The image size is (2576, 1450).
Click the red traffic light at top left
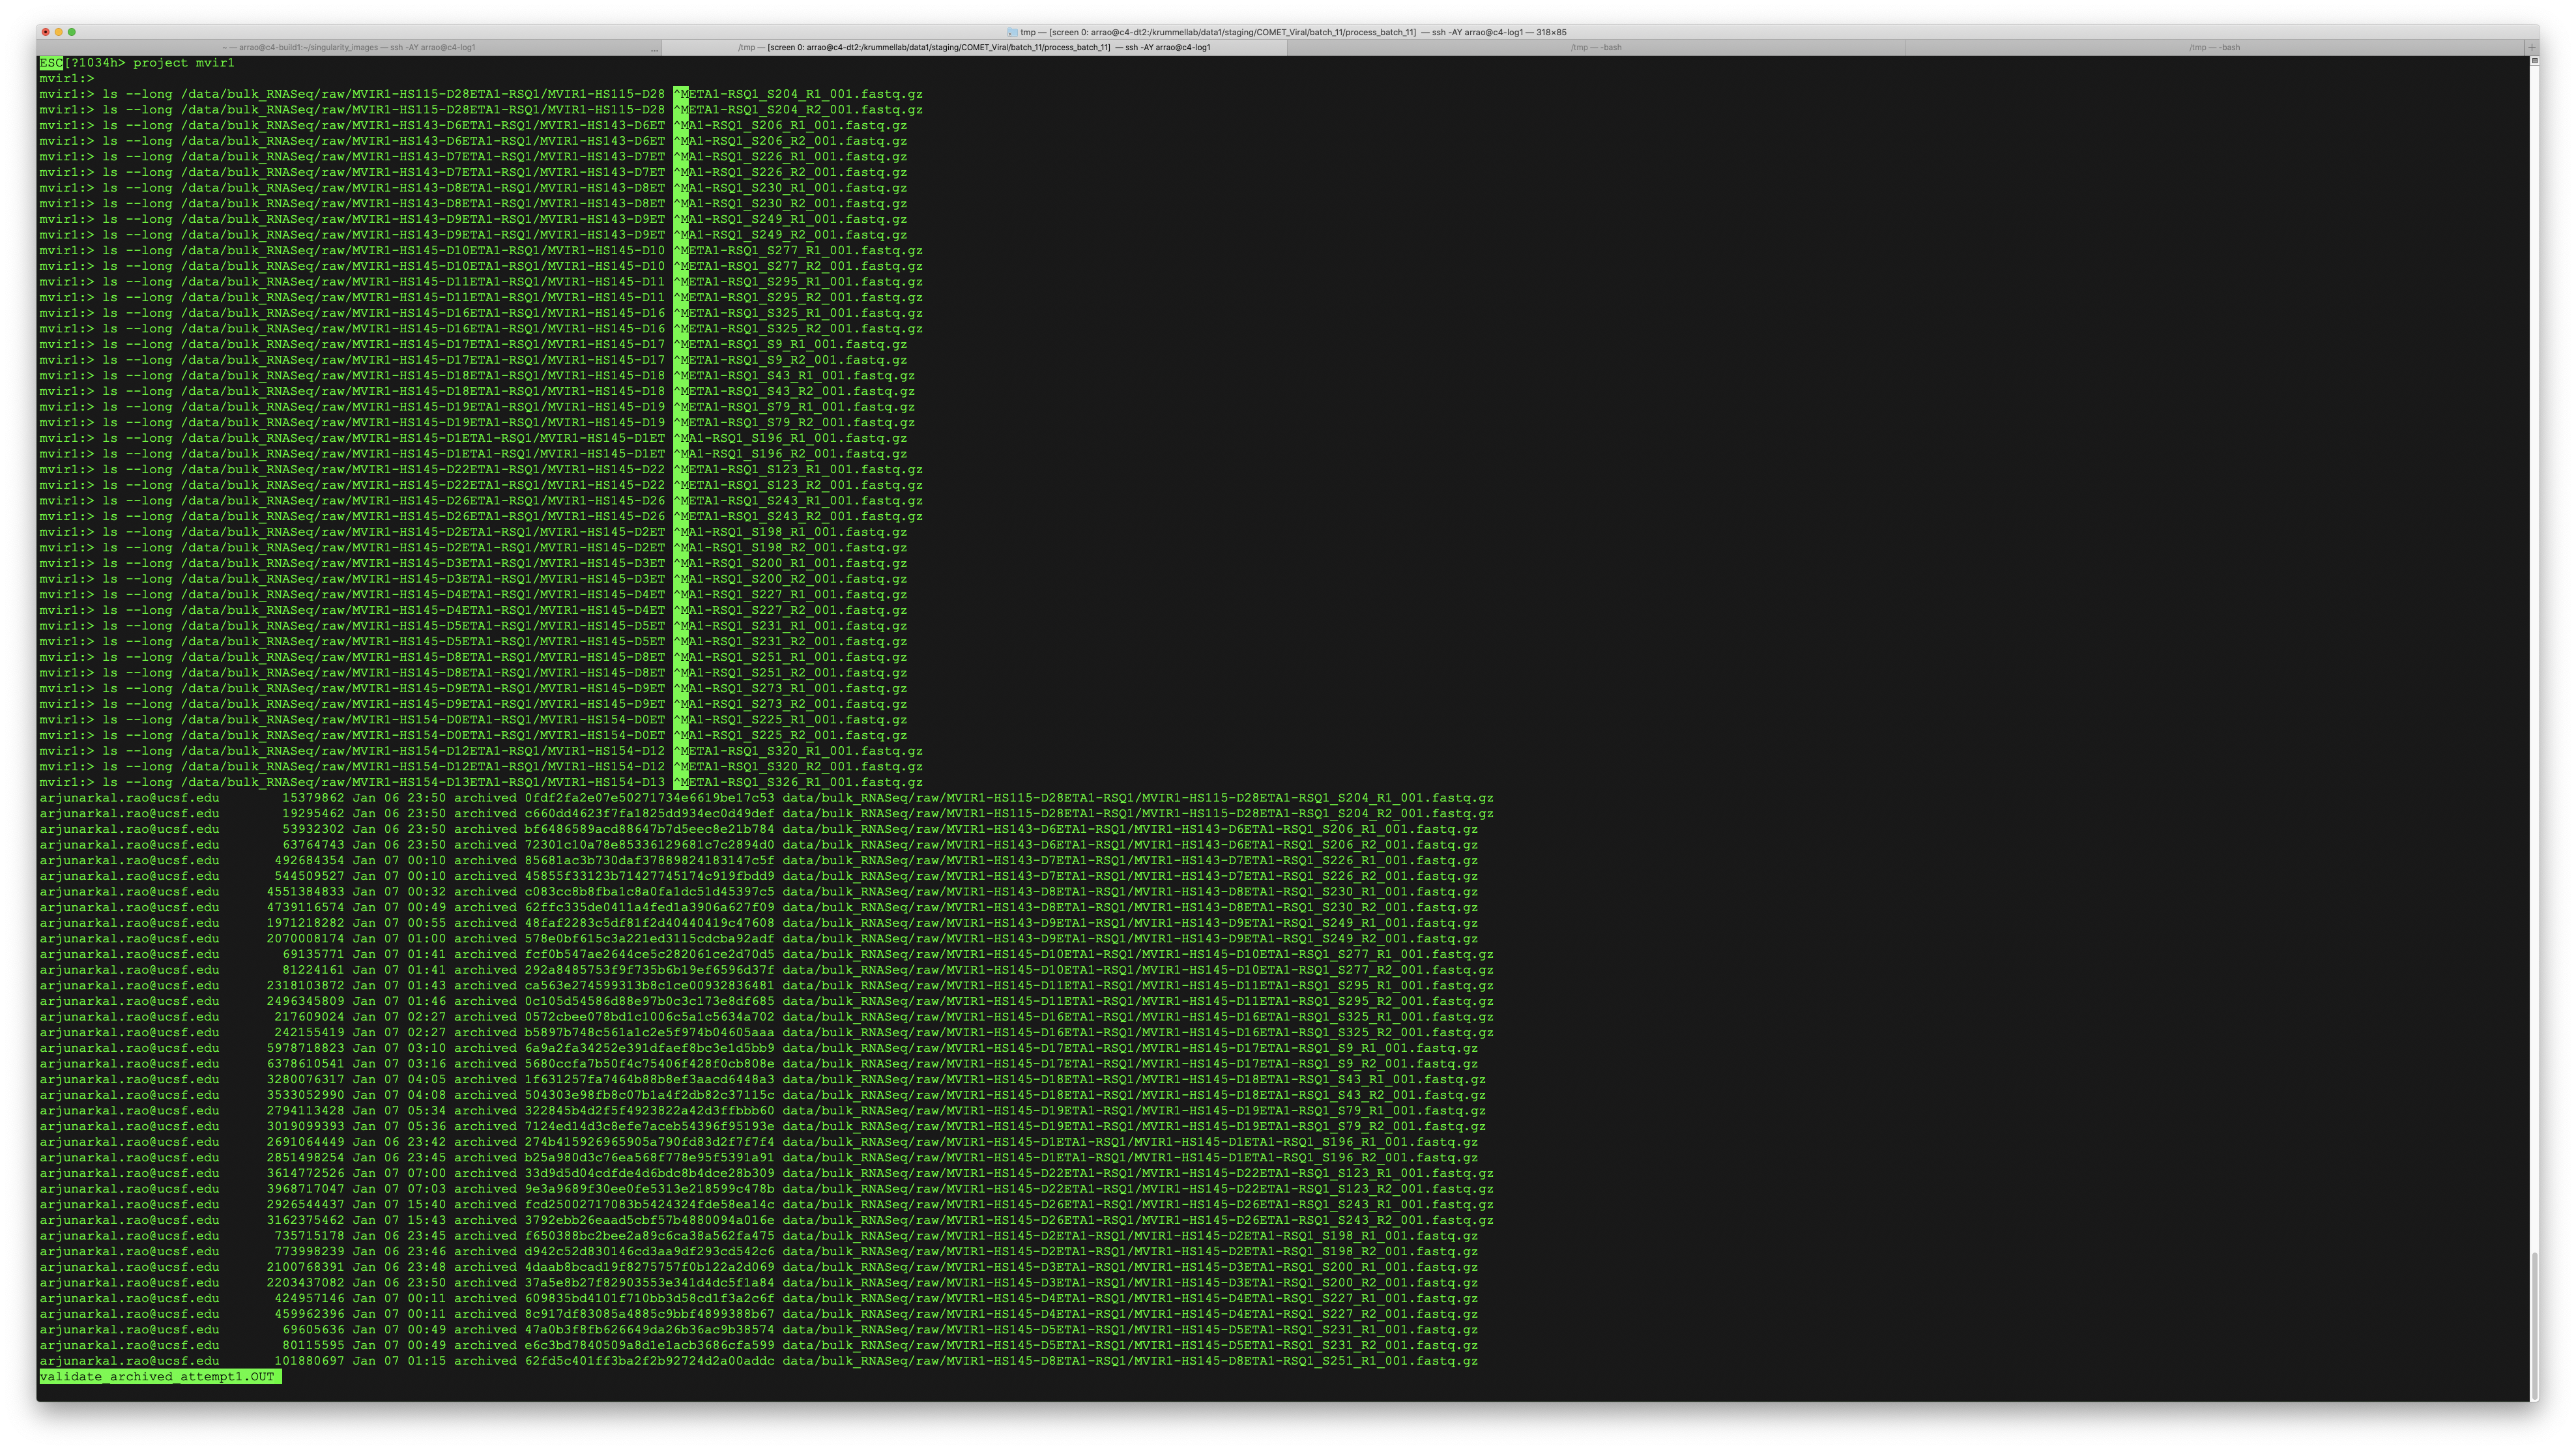45,32
